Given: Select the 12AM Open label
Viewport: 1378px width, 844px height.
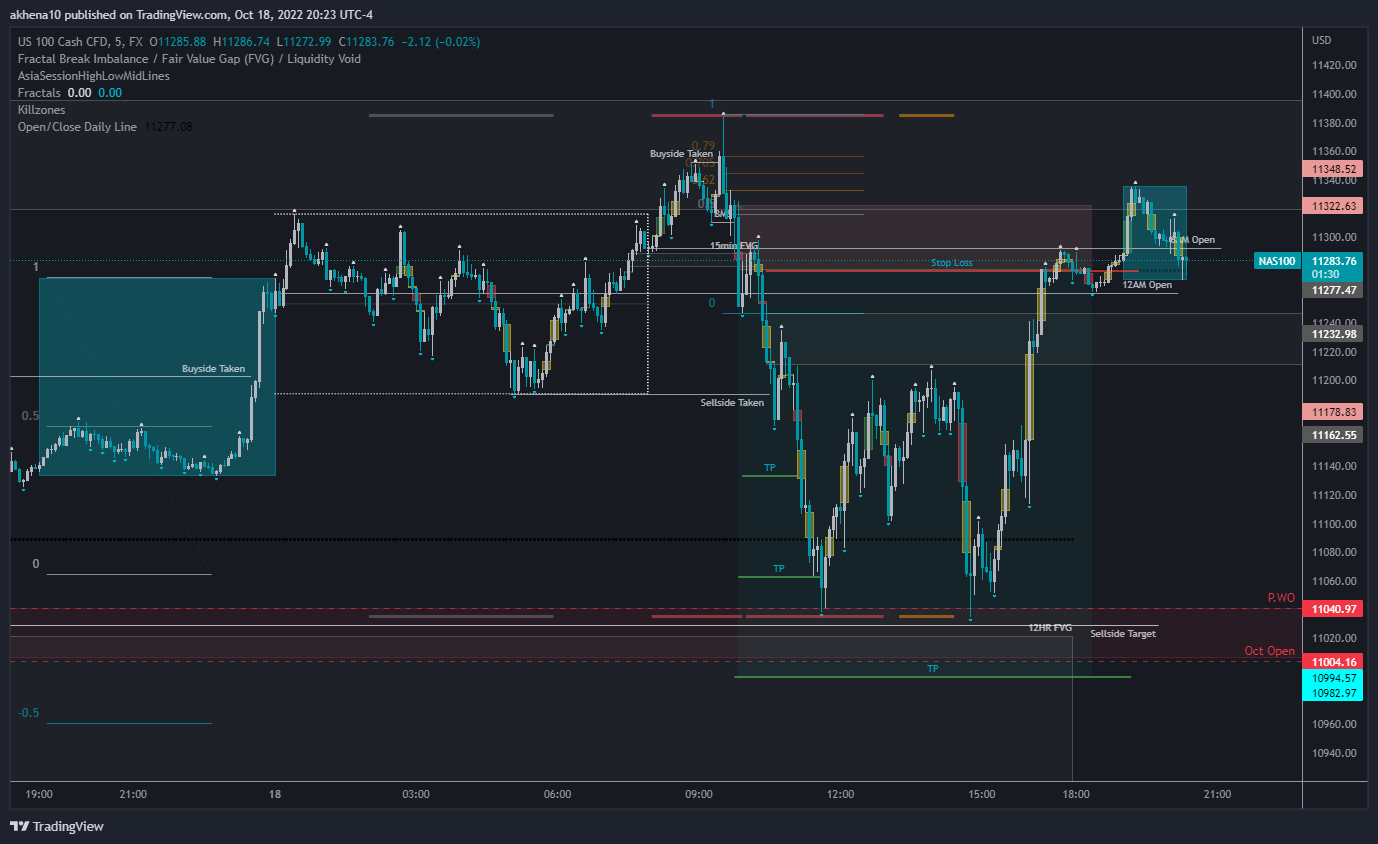Looking at the screenshot, I should [x=1147, y=285].
